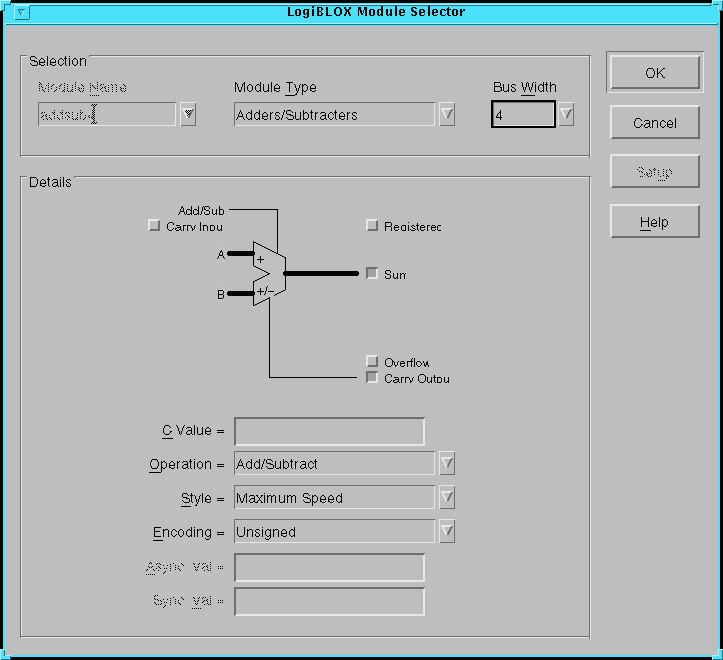Viewport: 723px width, 660px height.
Task: Toggle the Carry Output checkbox
Action: coord(372,378)
